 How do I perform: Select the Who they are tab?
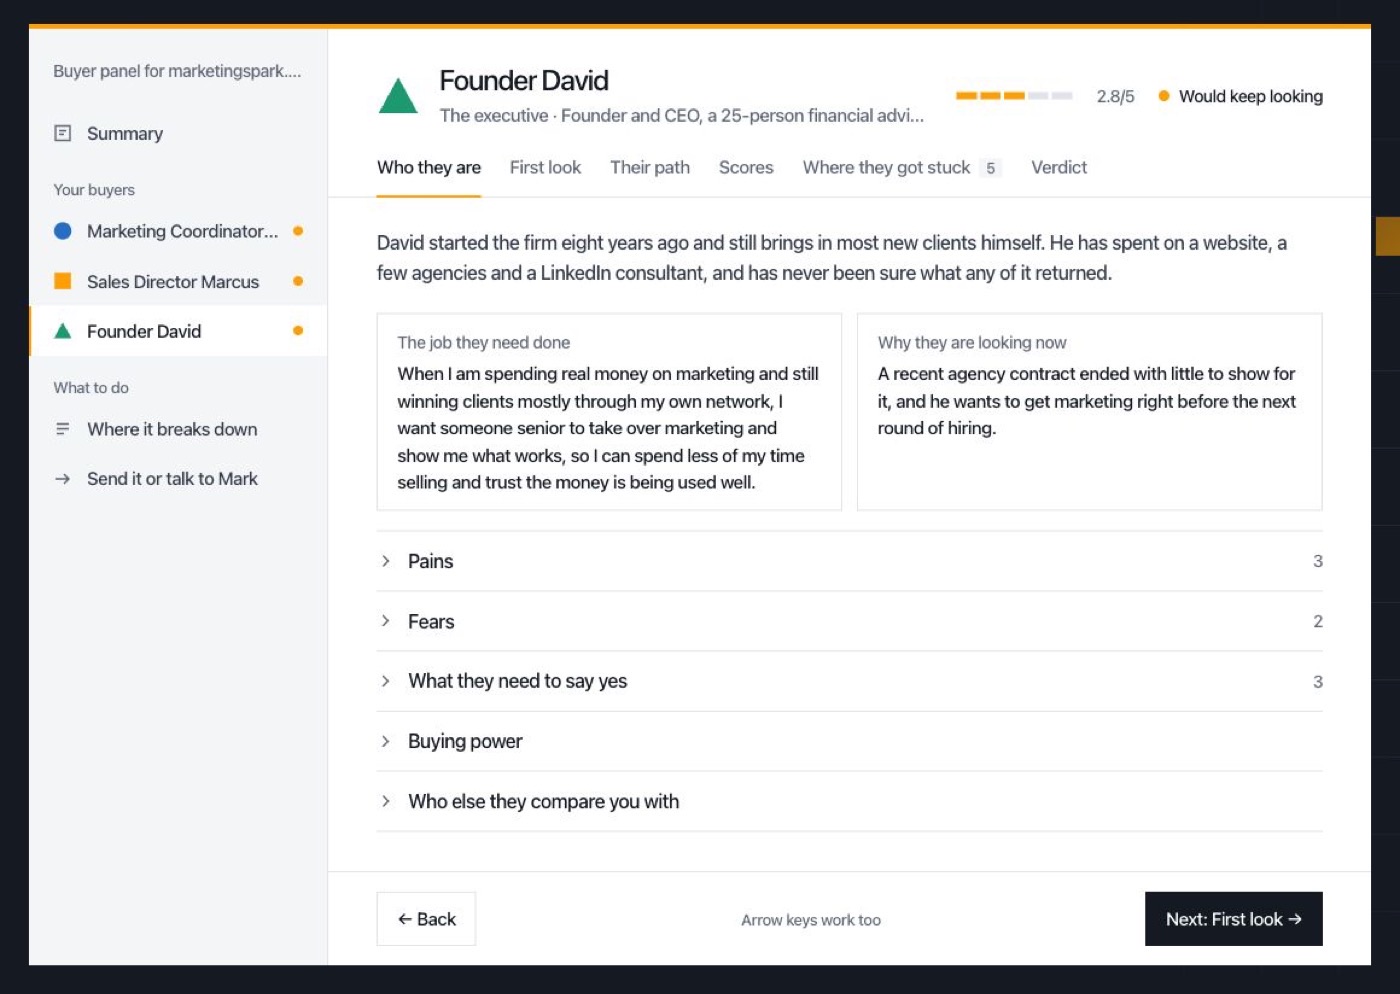[429, 168]
